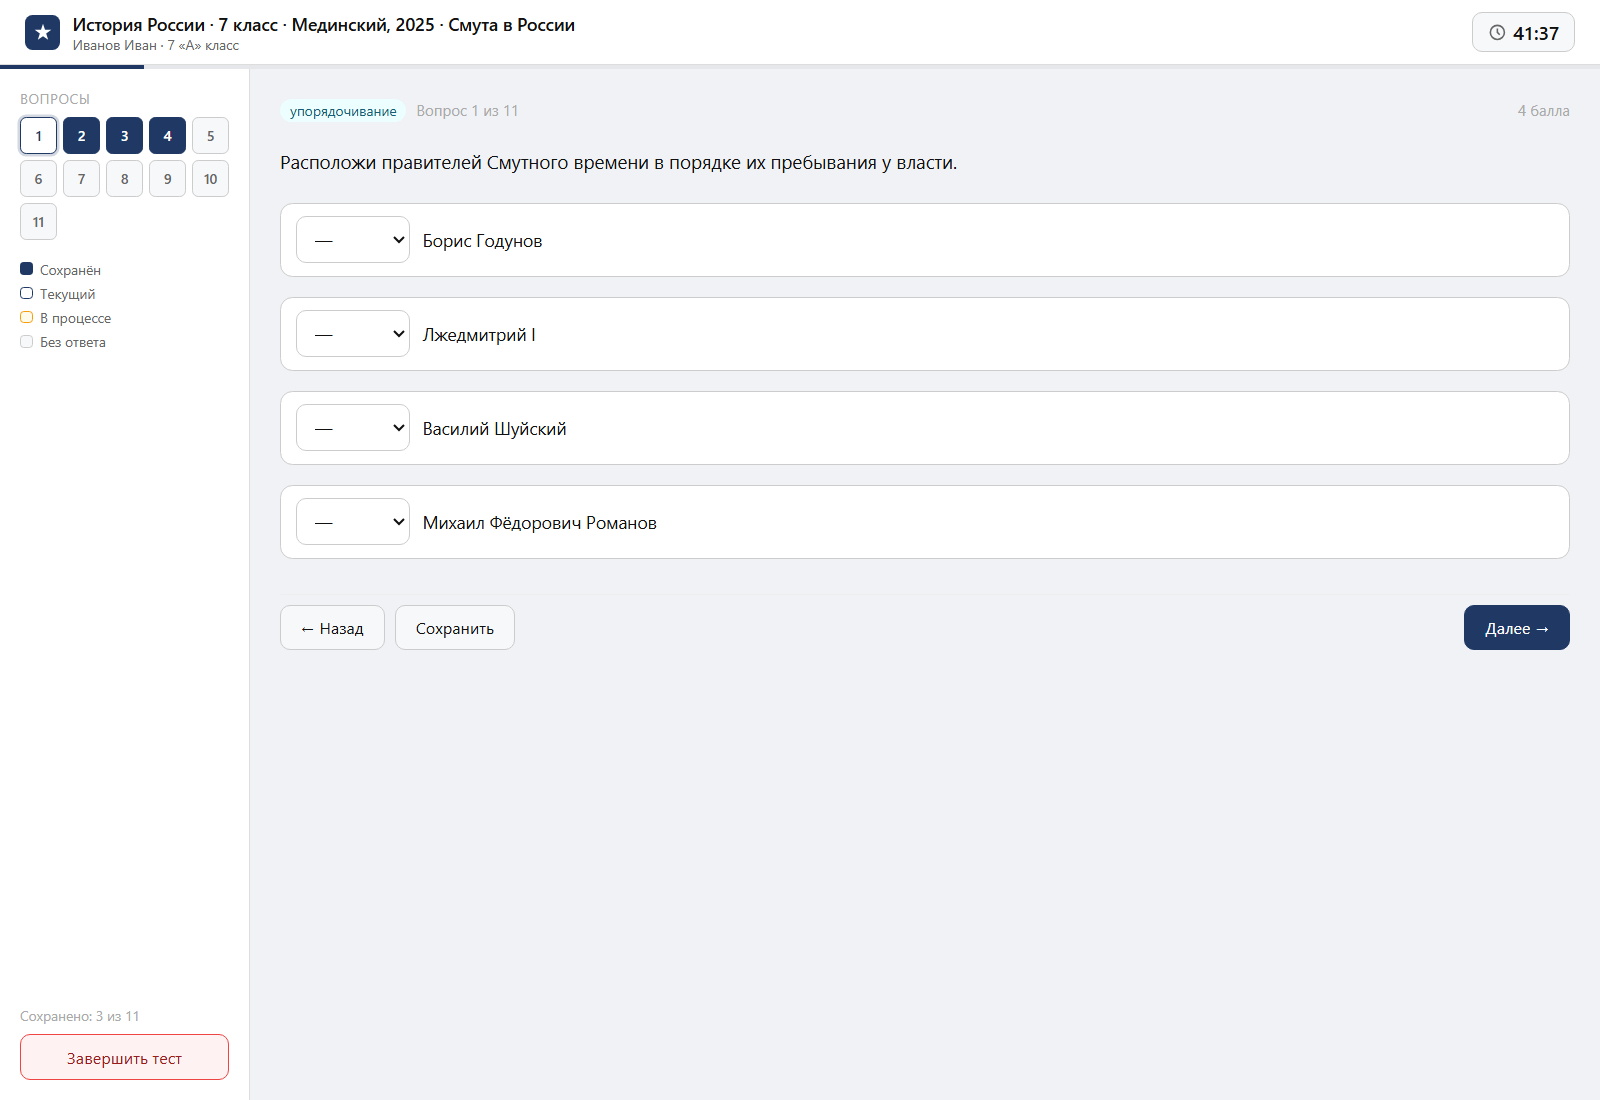The width and height of the screenshot is (1600, 1100).
Task: Click the Без ответа legend marker
Action: click(27, 341)
